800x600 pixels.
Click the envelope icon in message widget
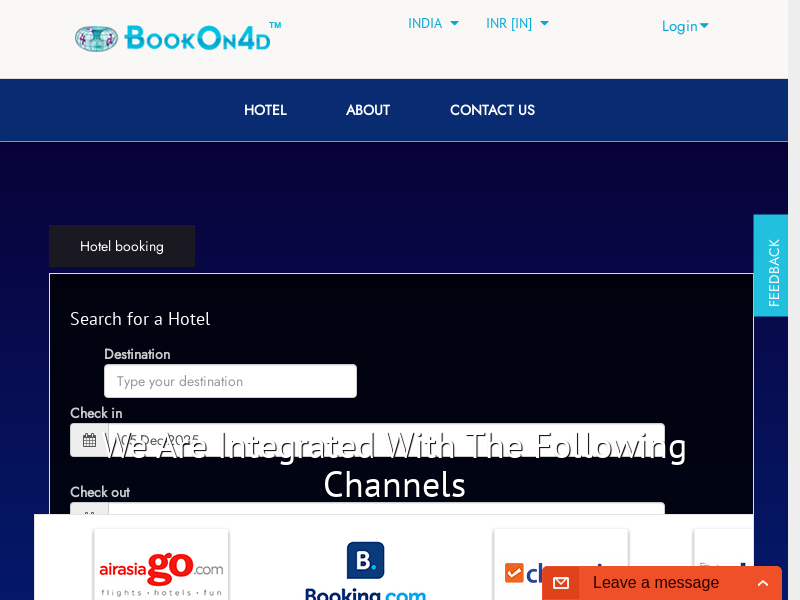pos(561,583)
